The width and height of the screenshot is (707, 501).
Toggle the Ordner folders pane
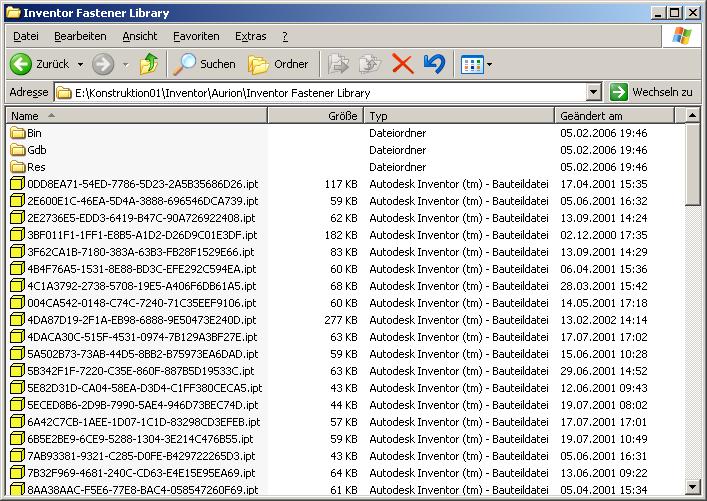pos(278,64)
